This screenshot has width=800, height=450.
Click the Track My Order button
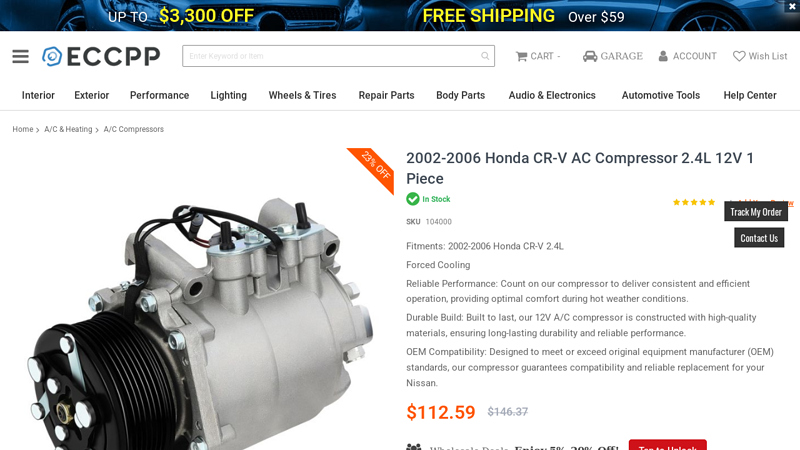click(x=756, y=212)
